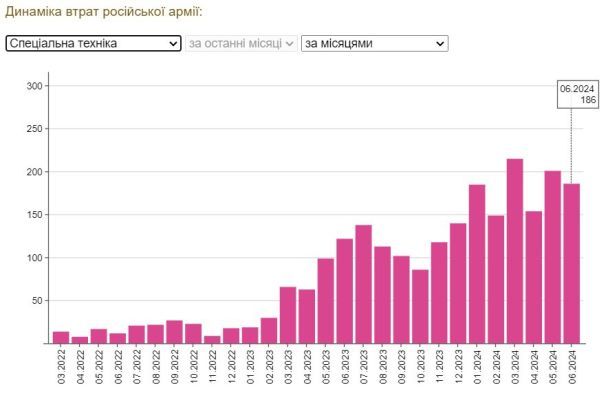Select the 05.2023 bar
The height and width of the screenshot is (398, 608).
326,301
